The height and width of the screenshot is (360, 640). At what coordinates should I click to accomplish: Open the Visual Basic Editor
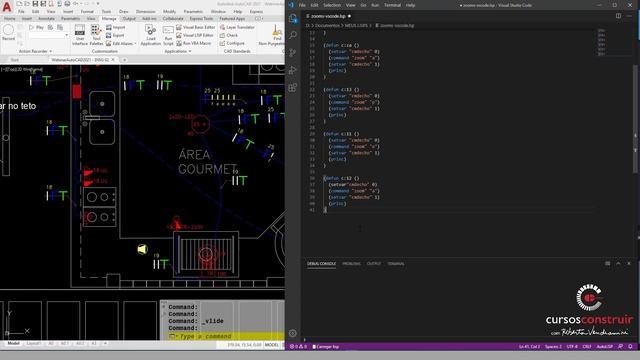[x=196, y=27]
